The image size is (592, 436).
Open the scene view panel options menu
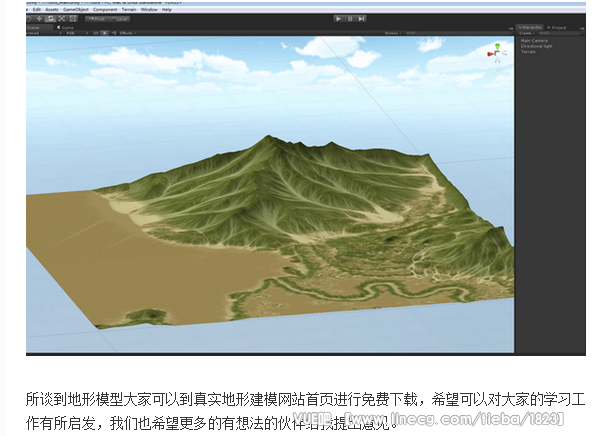pyautogui.click(x=511, y=28)
